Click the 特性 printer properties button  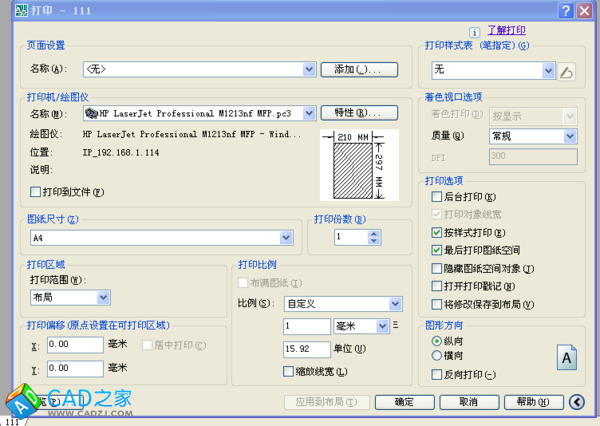[x=359, y=113]
